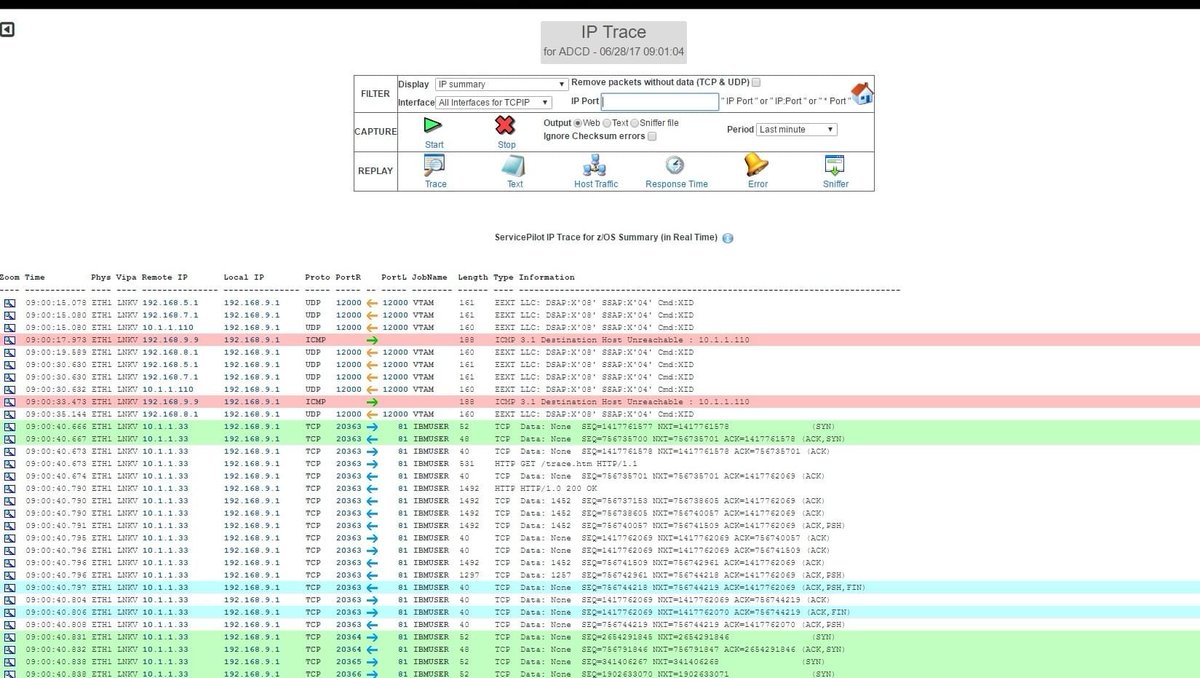Open the Sniffer download icon

point(835,165)
